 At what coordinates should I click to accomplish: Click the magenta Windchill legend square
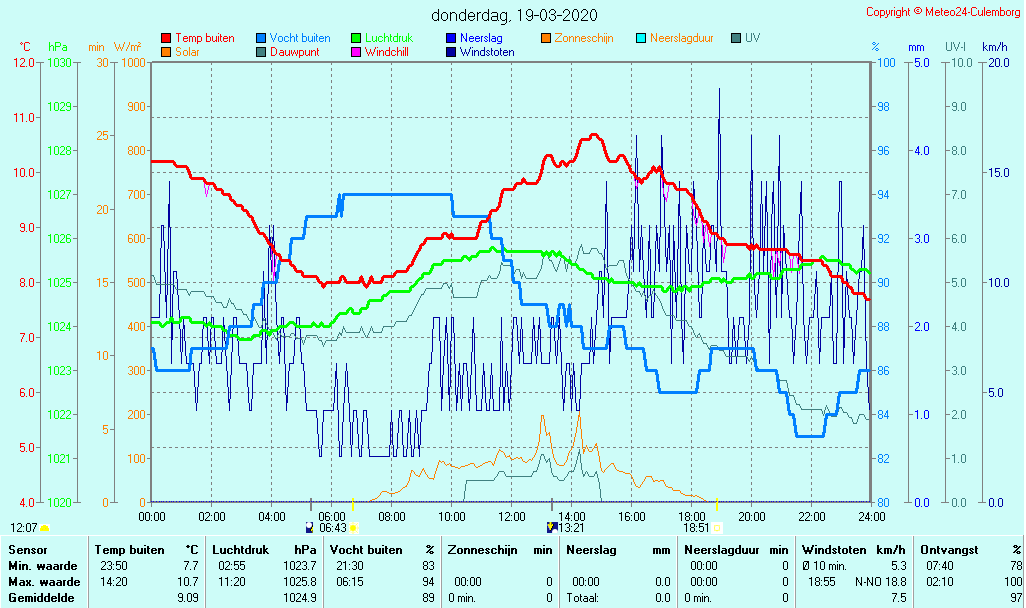pyautogui.click(x=356, y=52)
